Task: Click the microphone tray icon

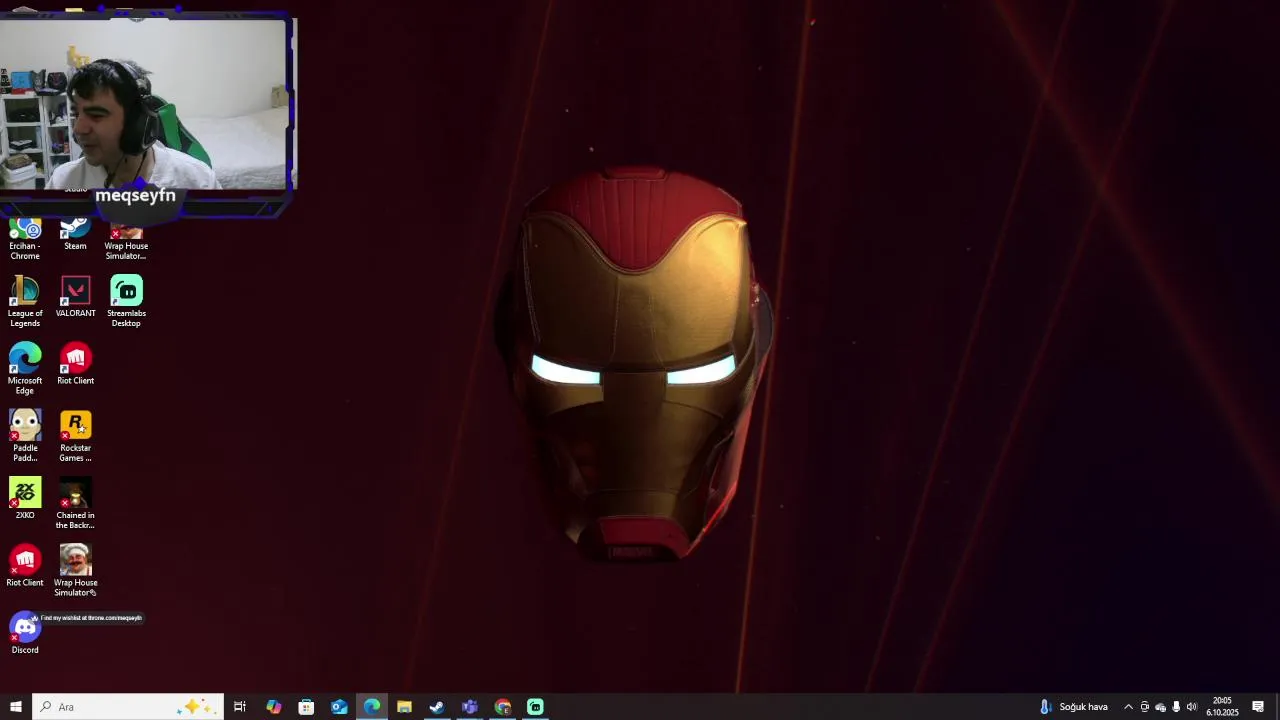Action: click(x=1176, y=707)
